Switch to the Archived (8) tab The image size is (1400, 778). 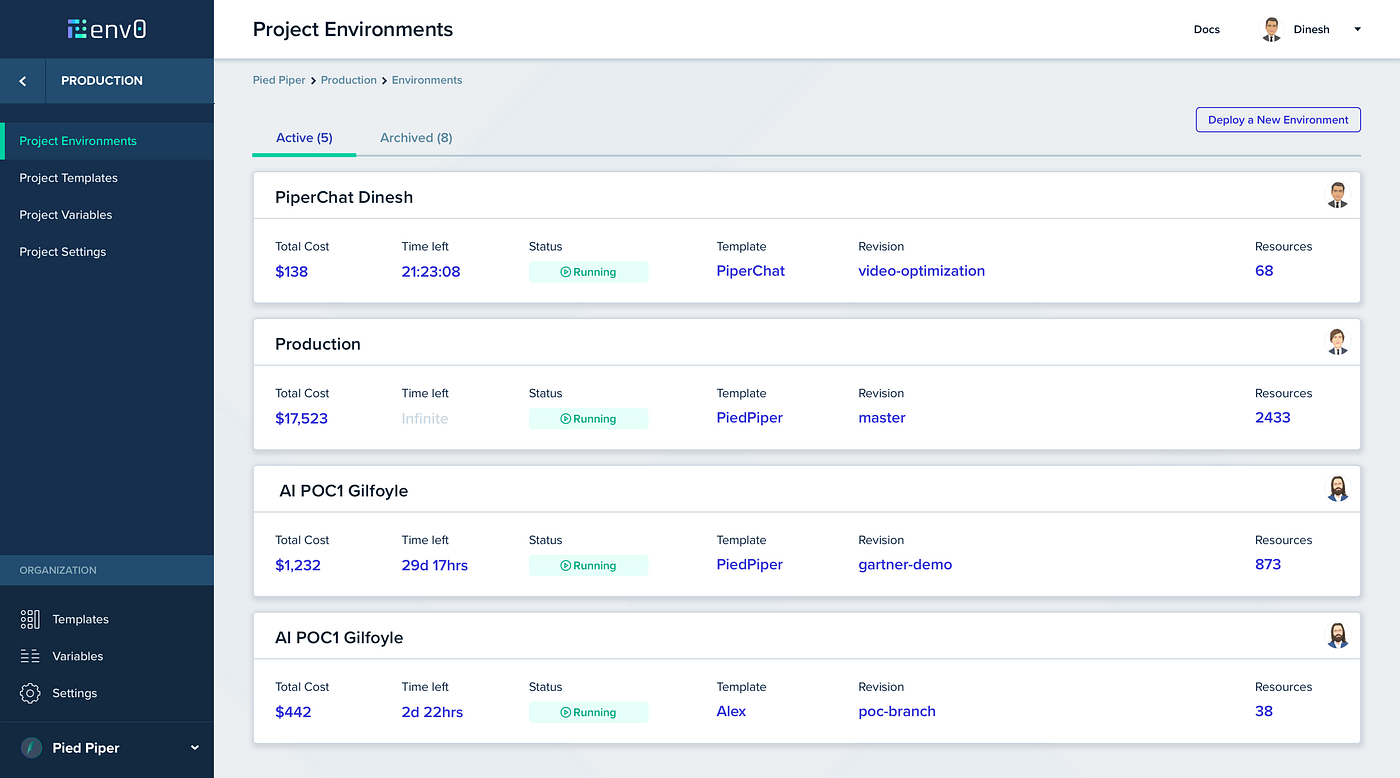416,138
